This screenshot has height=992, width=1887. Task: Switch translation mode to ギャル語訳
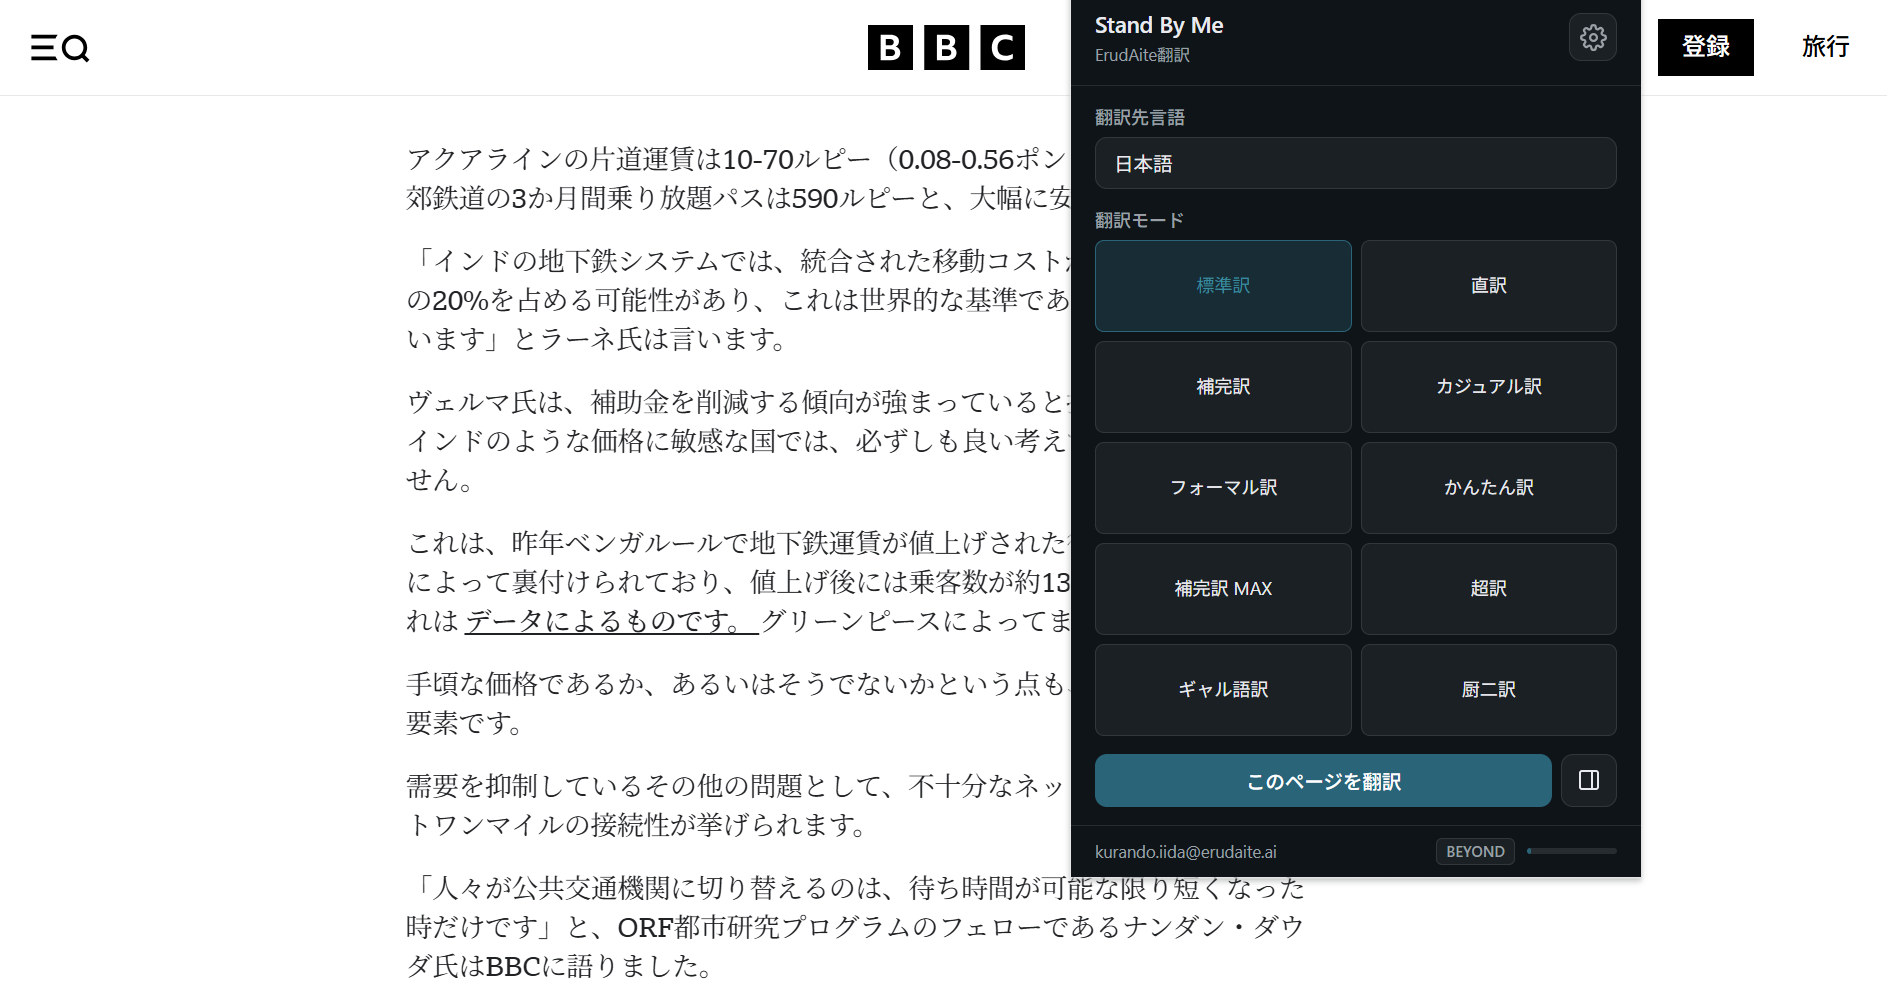[x=1222, y=690]
